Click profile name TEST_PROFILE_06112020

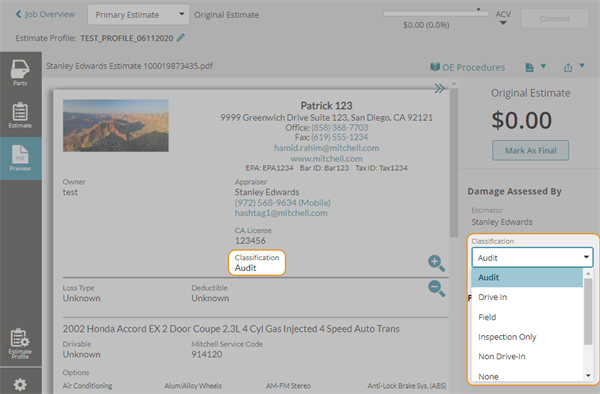pyautogui.click(x=127, y=38)
